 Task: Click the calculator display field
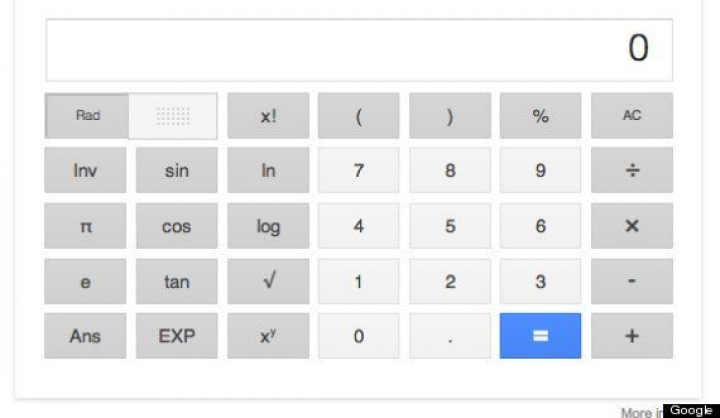tap(358, 49)
